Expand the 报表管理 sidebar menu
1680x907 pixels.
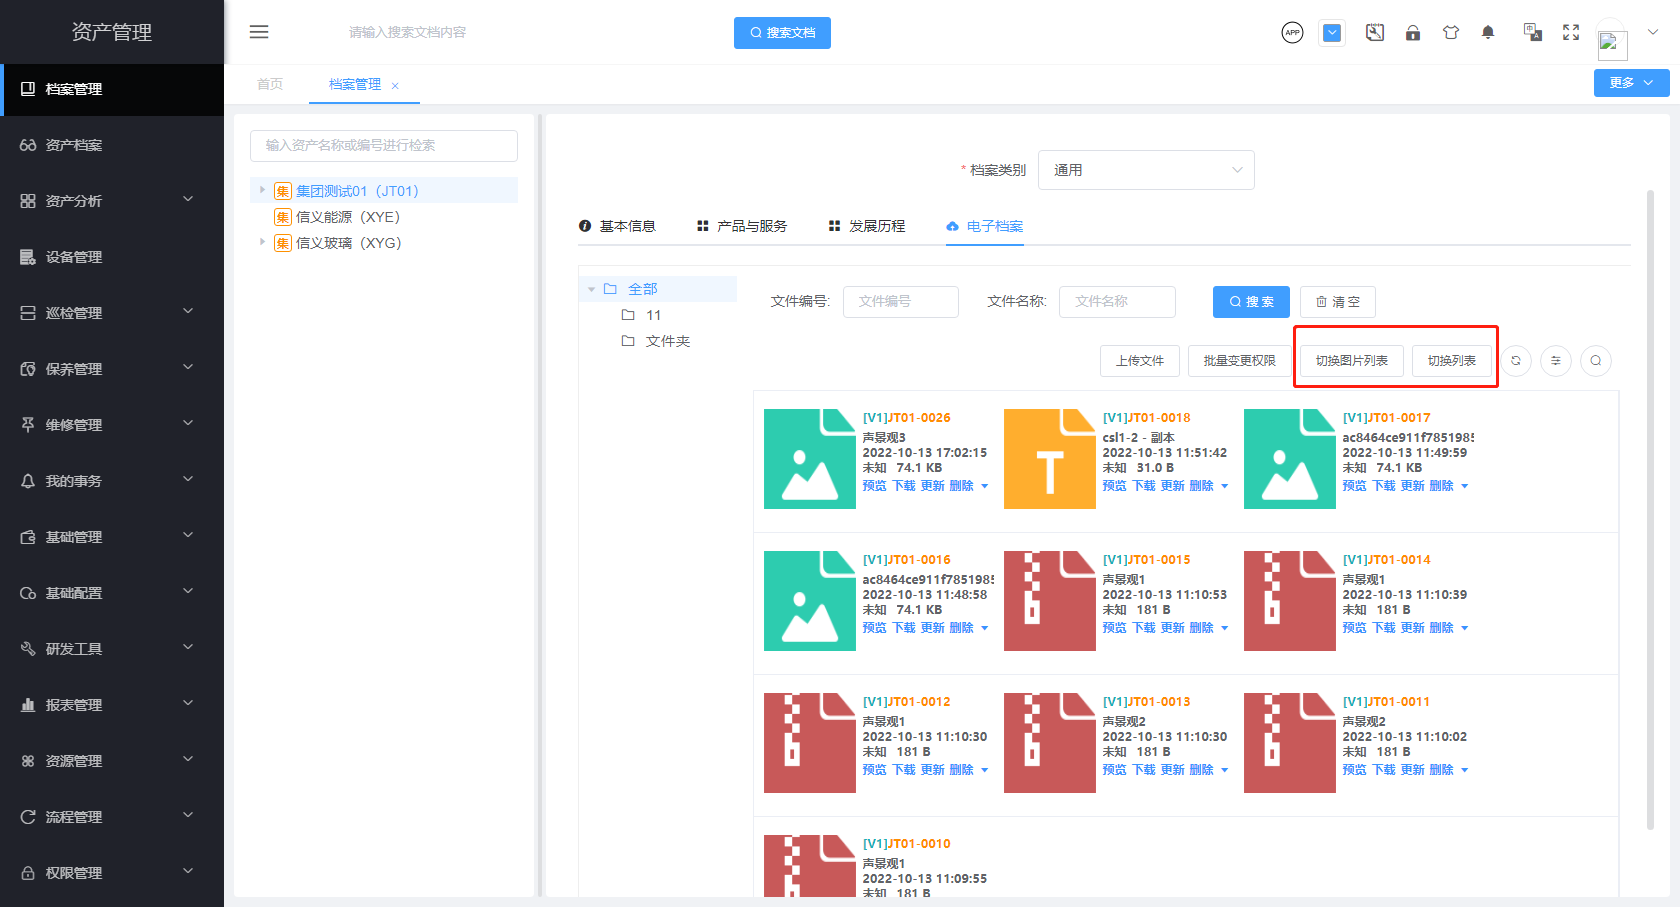(x=112, y=705)
